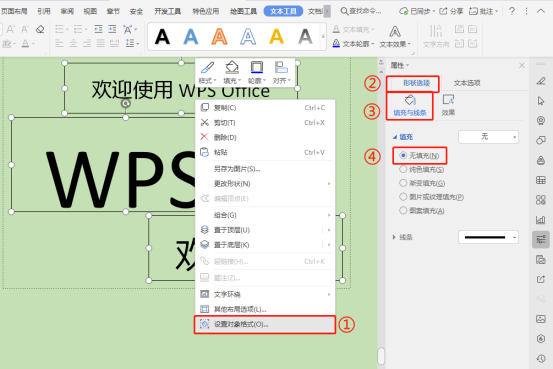This screenshot has width=553, height=369.
Task: Click the decrease indent icon
Action: [98, 29]
